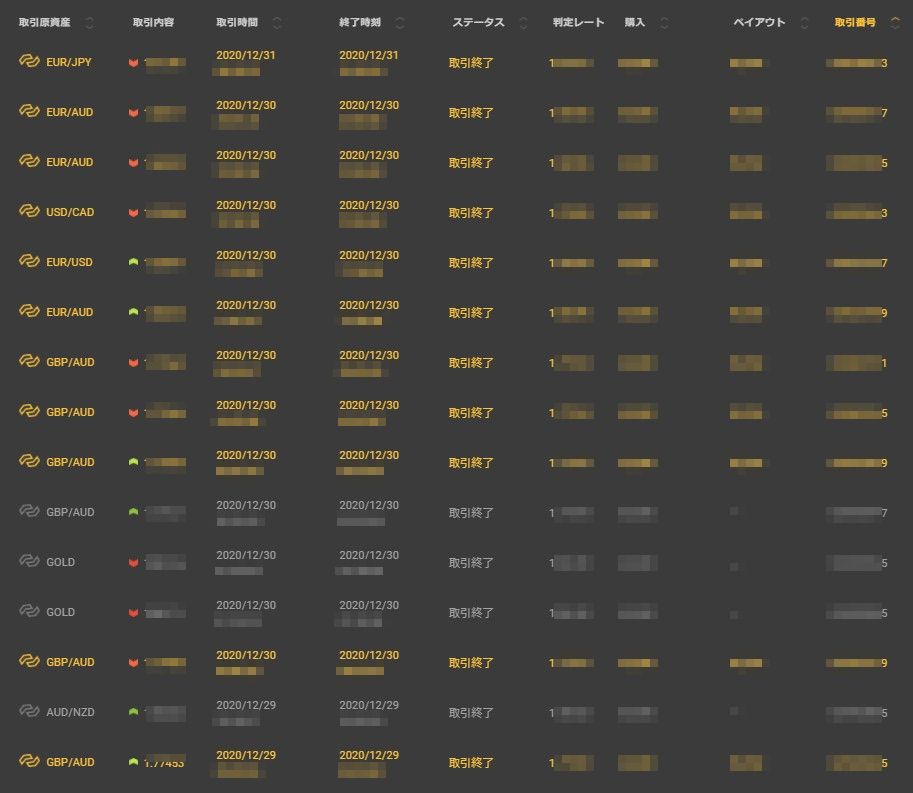Click the green up arrow in EUR/USD row
The image size is (913, 793).
pos(133,262)
